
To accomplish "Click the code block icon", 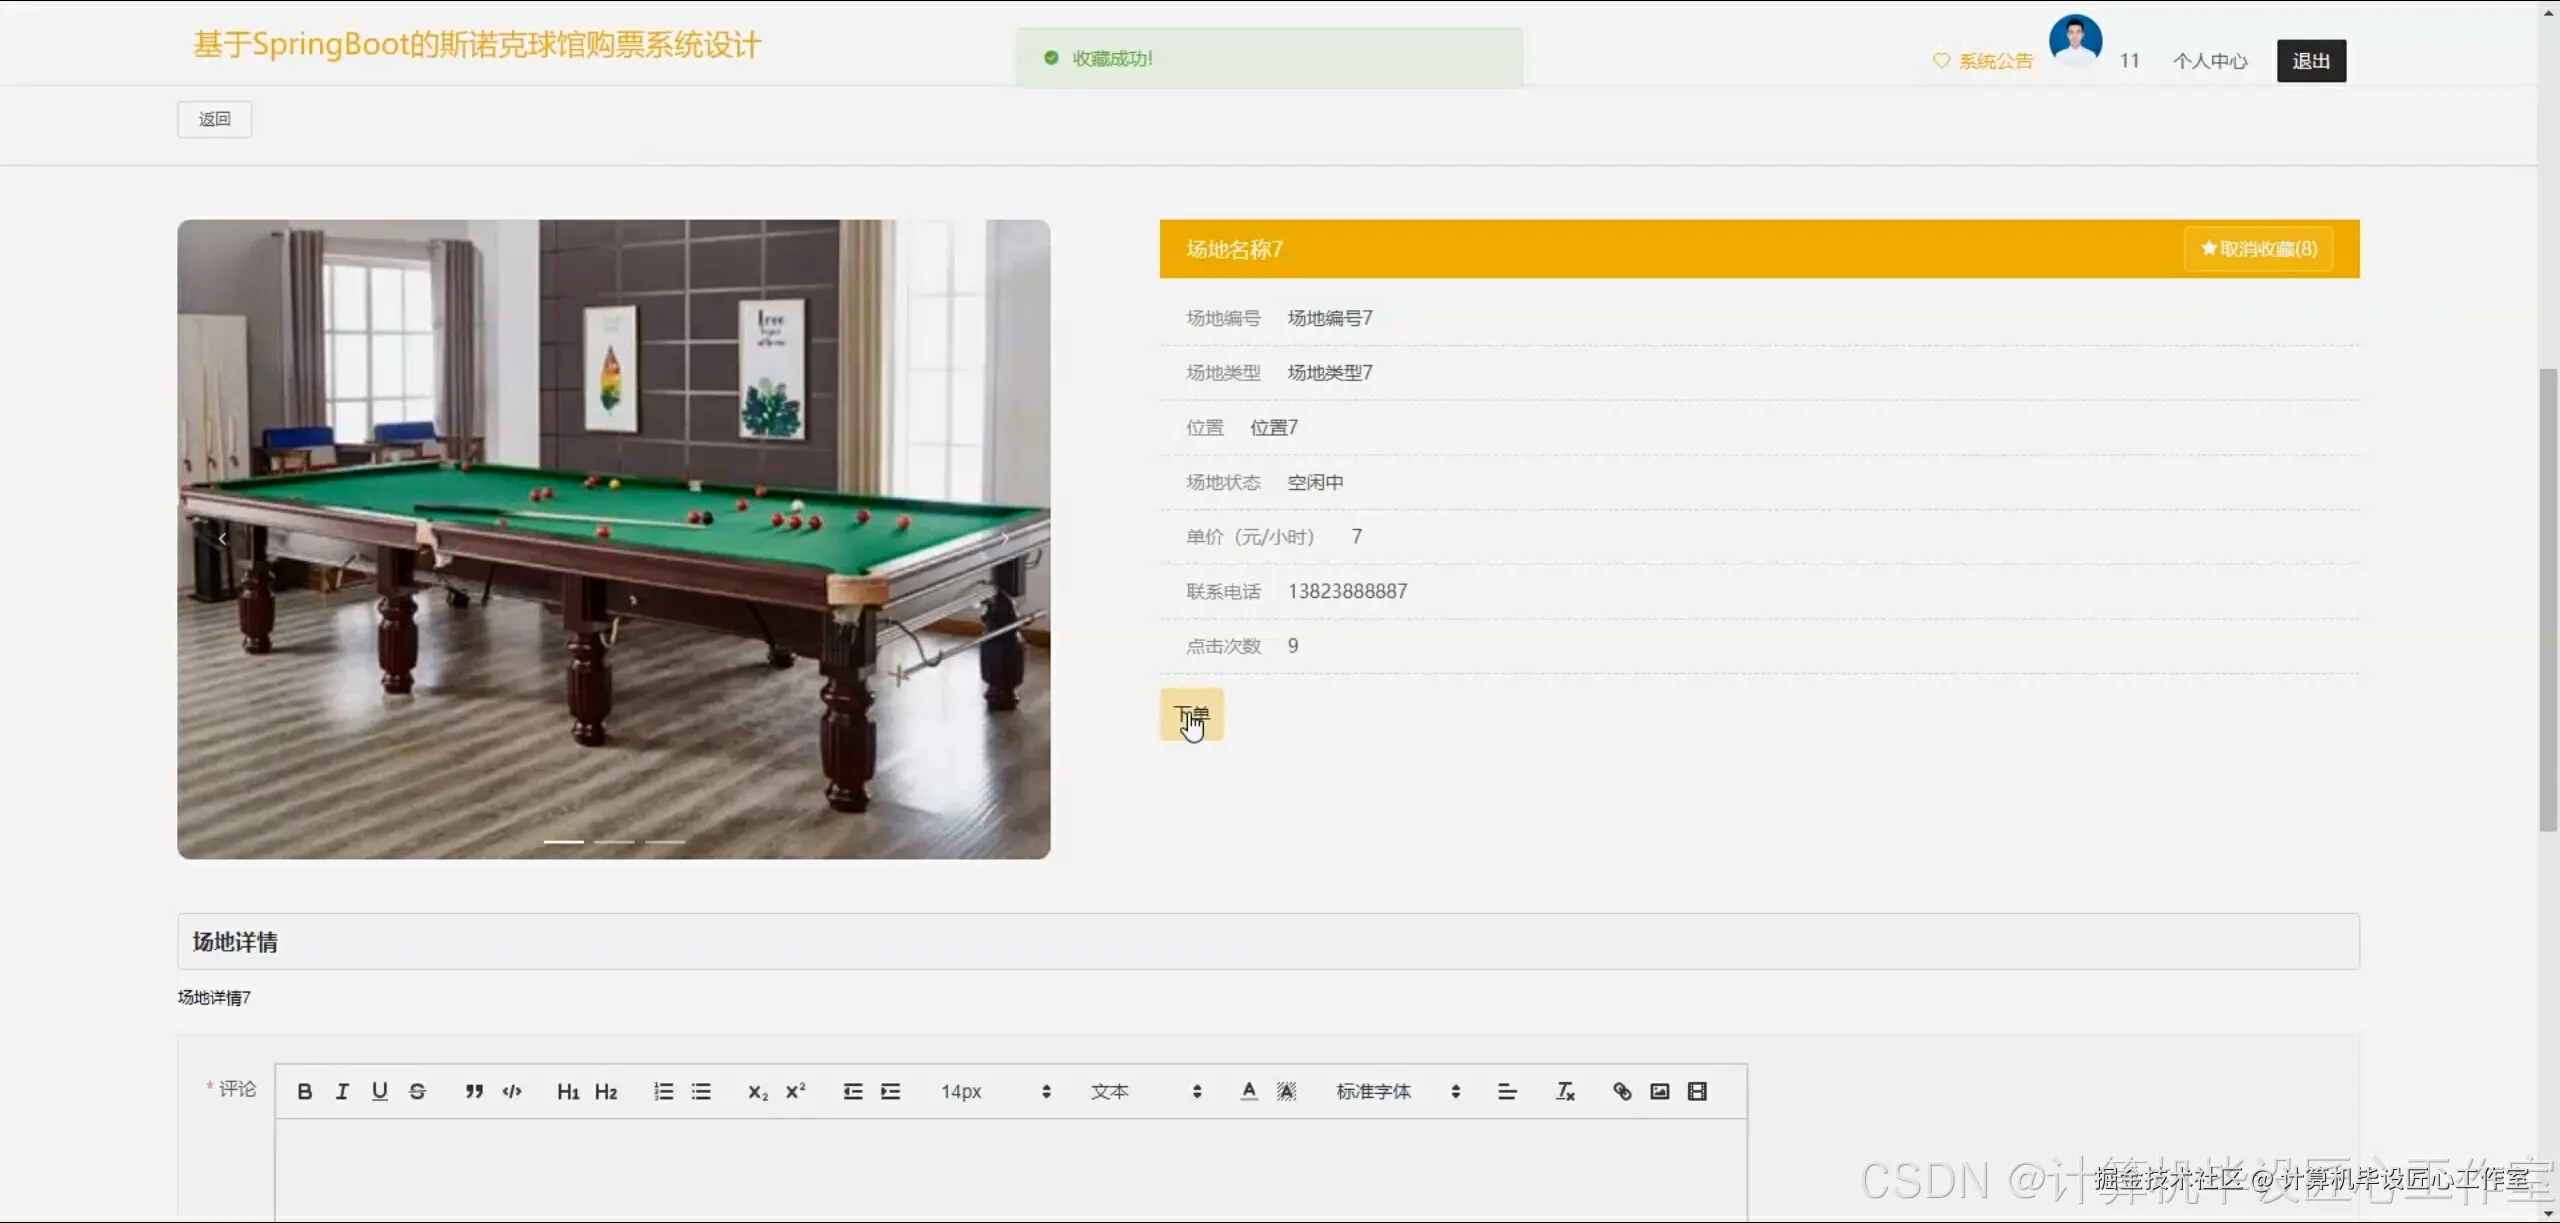I will pos(512,1091).
